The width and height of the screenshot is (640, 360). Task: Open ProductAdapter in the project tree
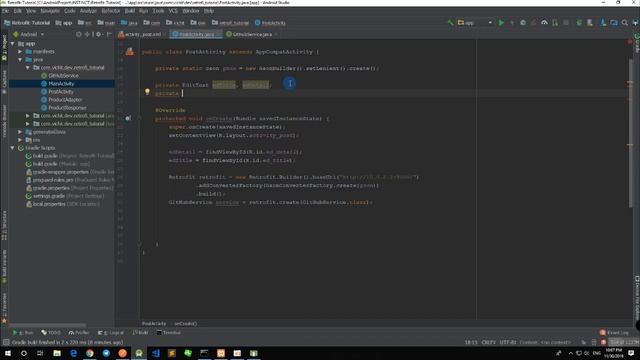pos(65,100)
